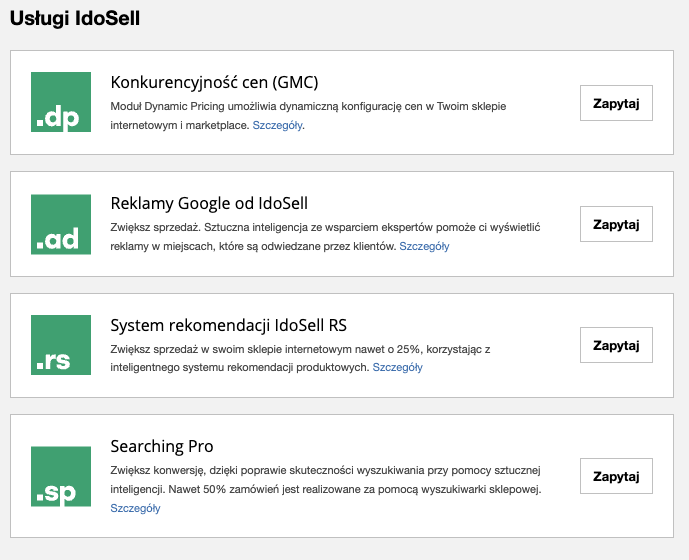This screenshot has width=689, height=560.
Task: Open Szczegóły link under Reklamy Google
Action: (424, 246)
